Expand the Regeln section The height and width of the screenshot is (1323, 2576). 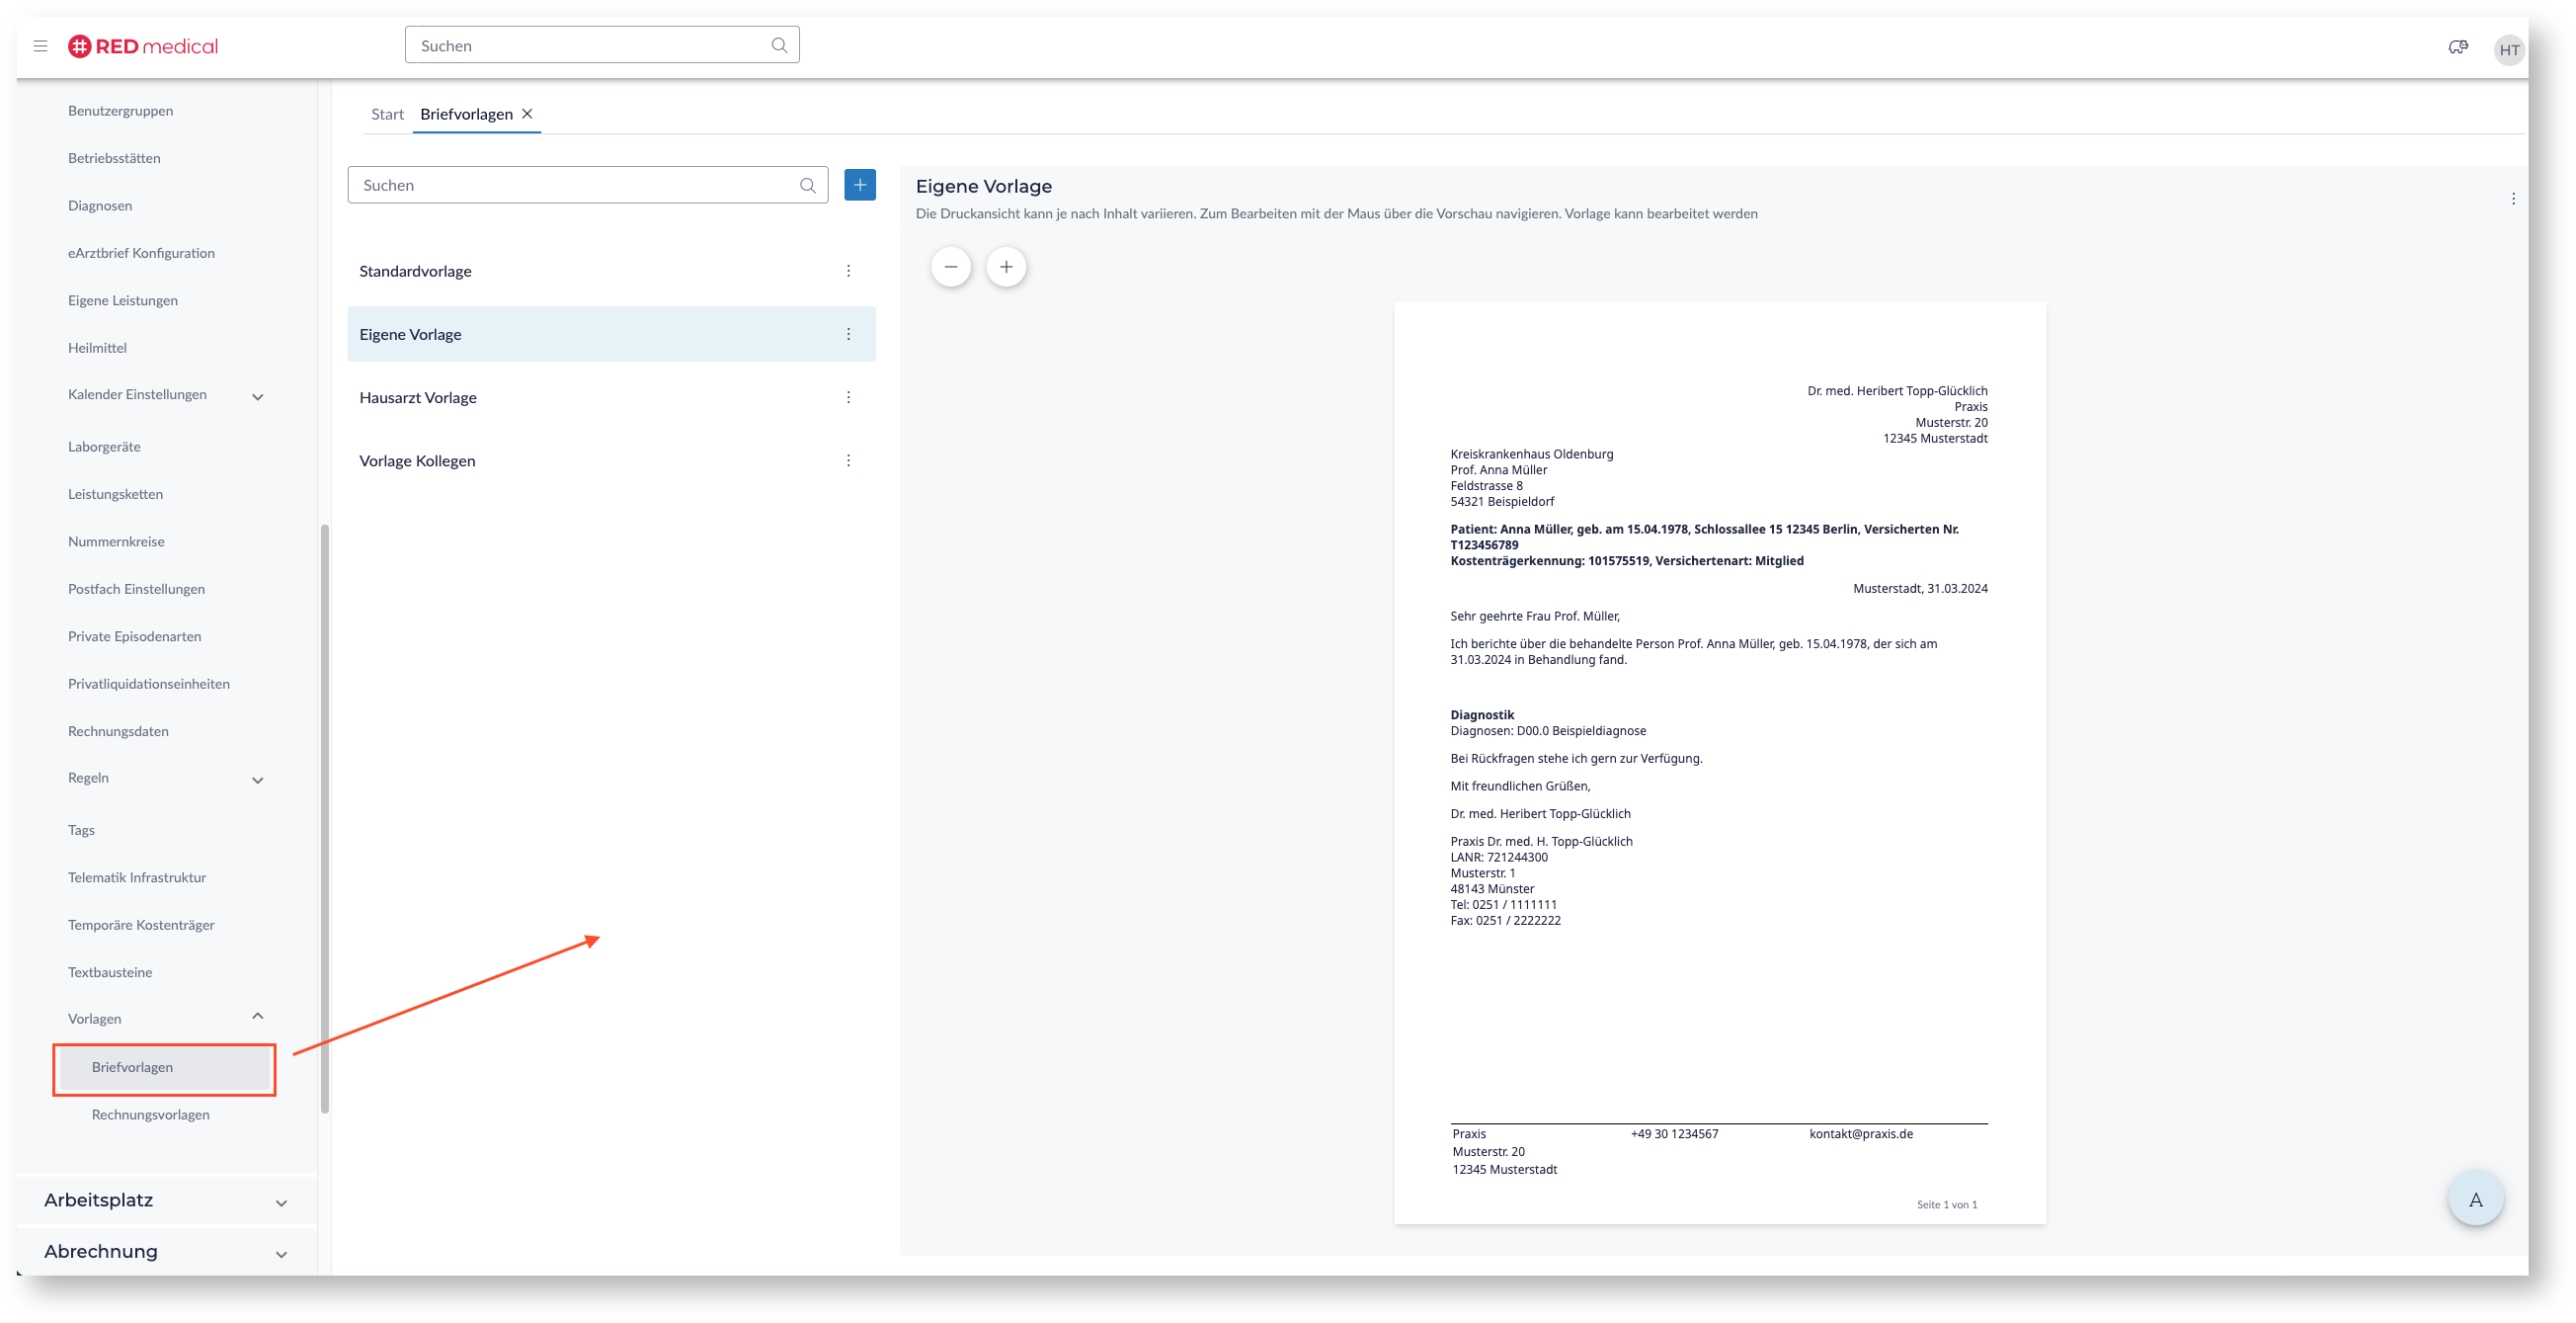click(257, 780)
